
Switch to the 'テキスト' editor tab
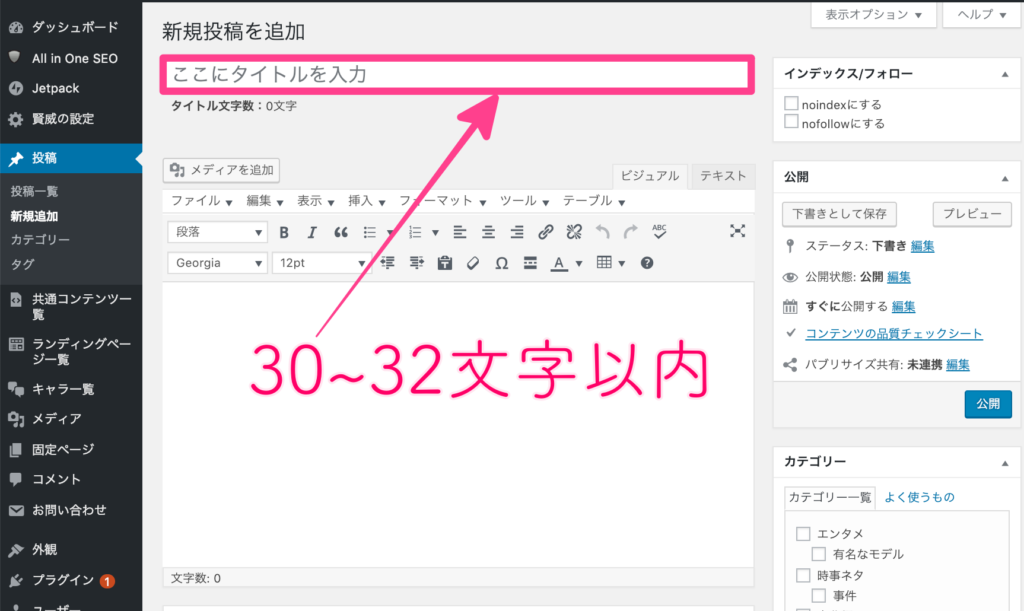[x=722, y=176]
